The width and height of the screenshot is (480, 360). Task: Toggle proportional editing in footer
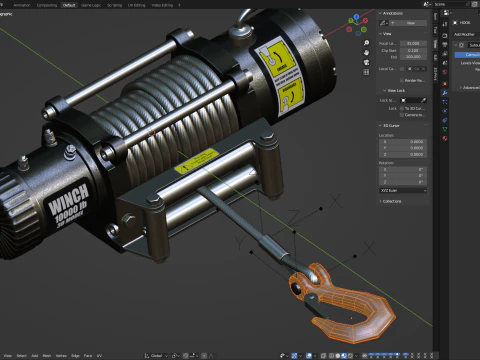204,356
